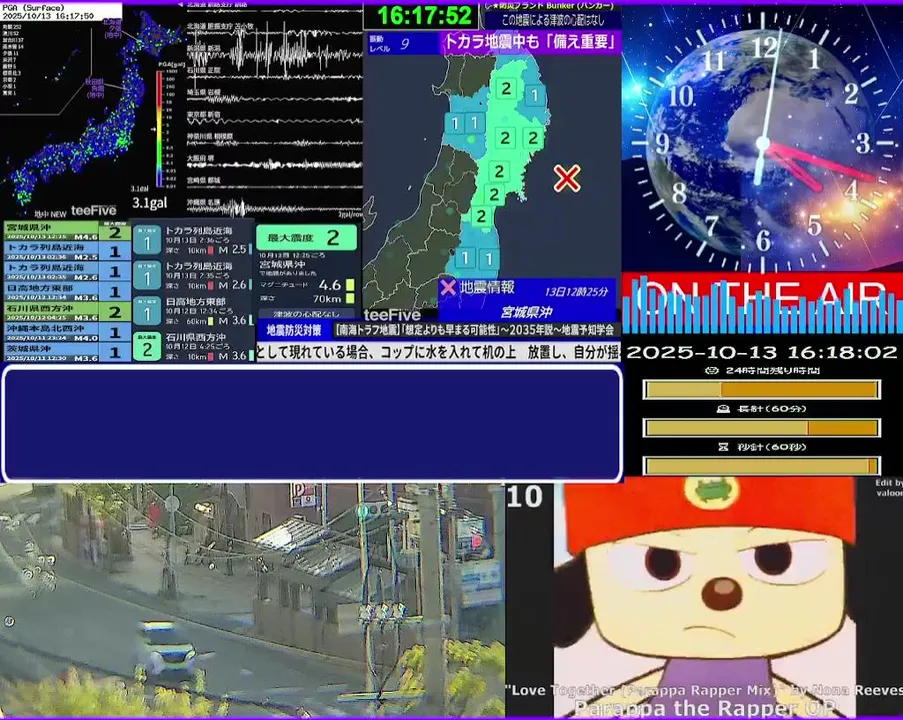Screen dimensions: 903x720
Task: Click the 6 numeral on the analog clock
Action: (x=763, y=240)
